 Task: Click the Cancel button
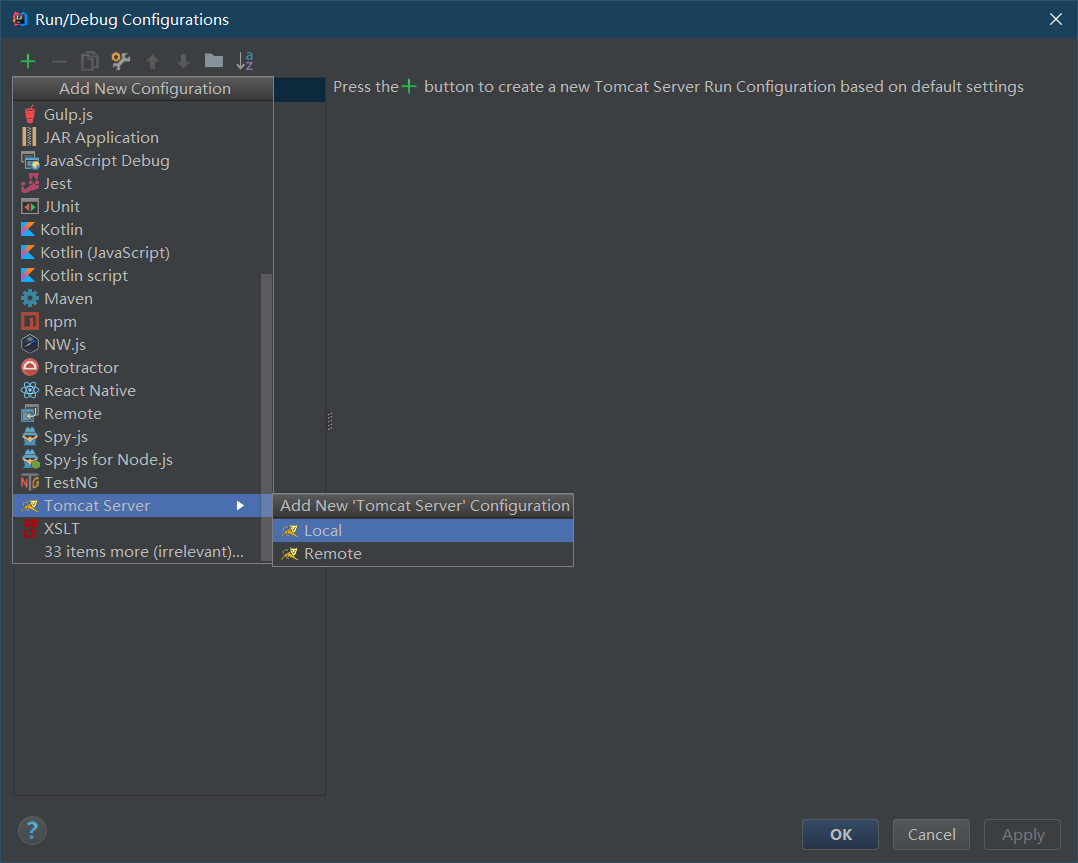click(931, 834)
